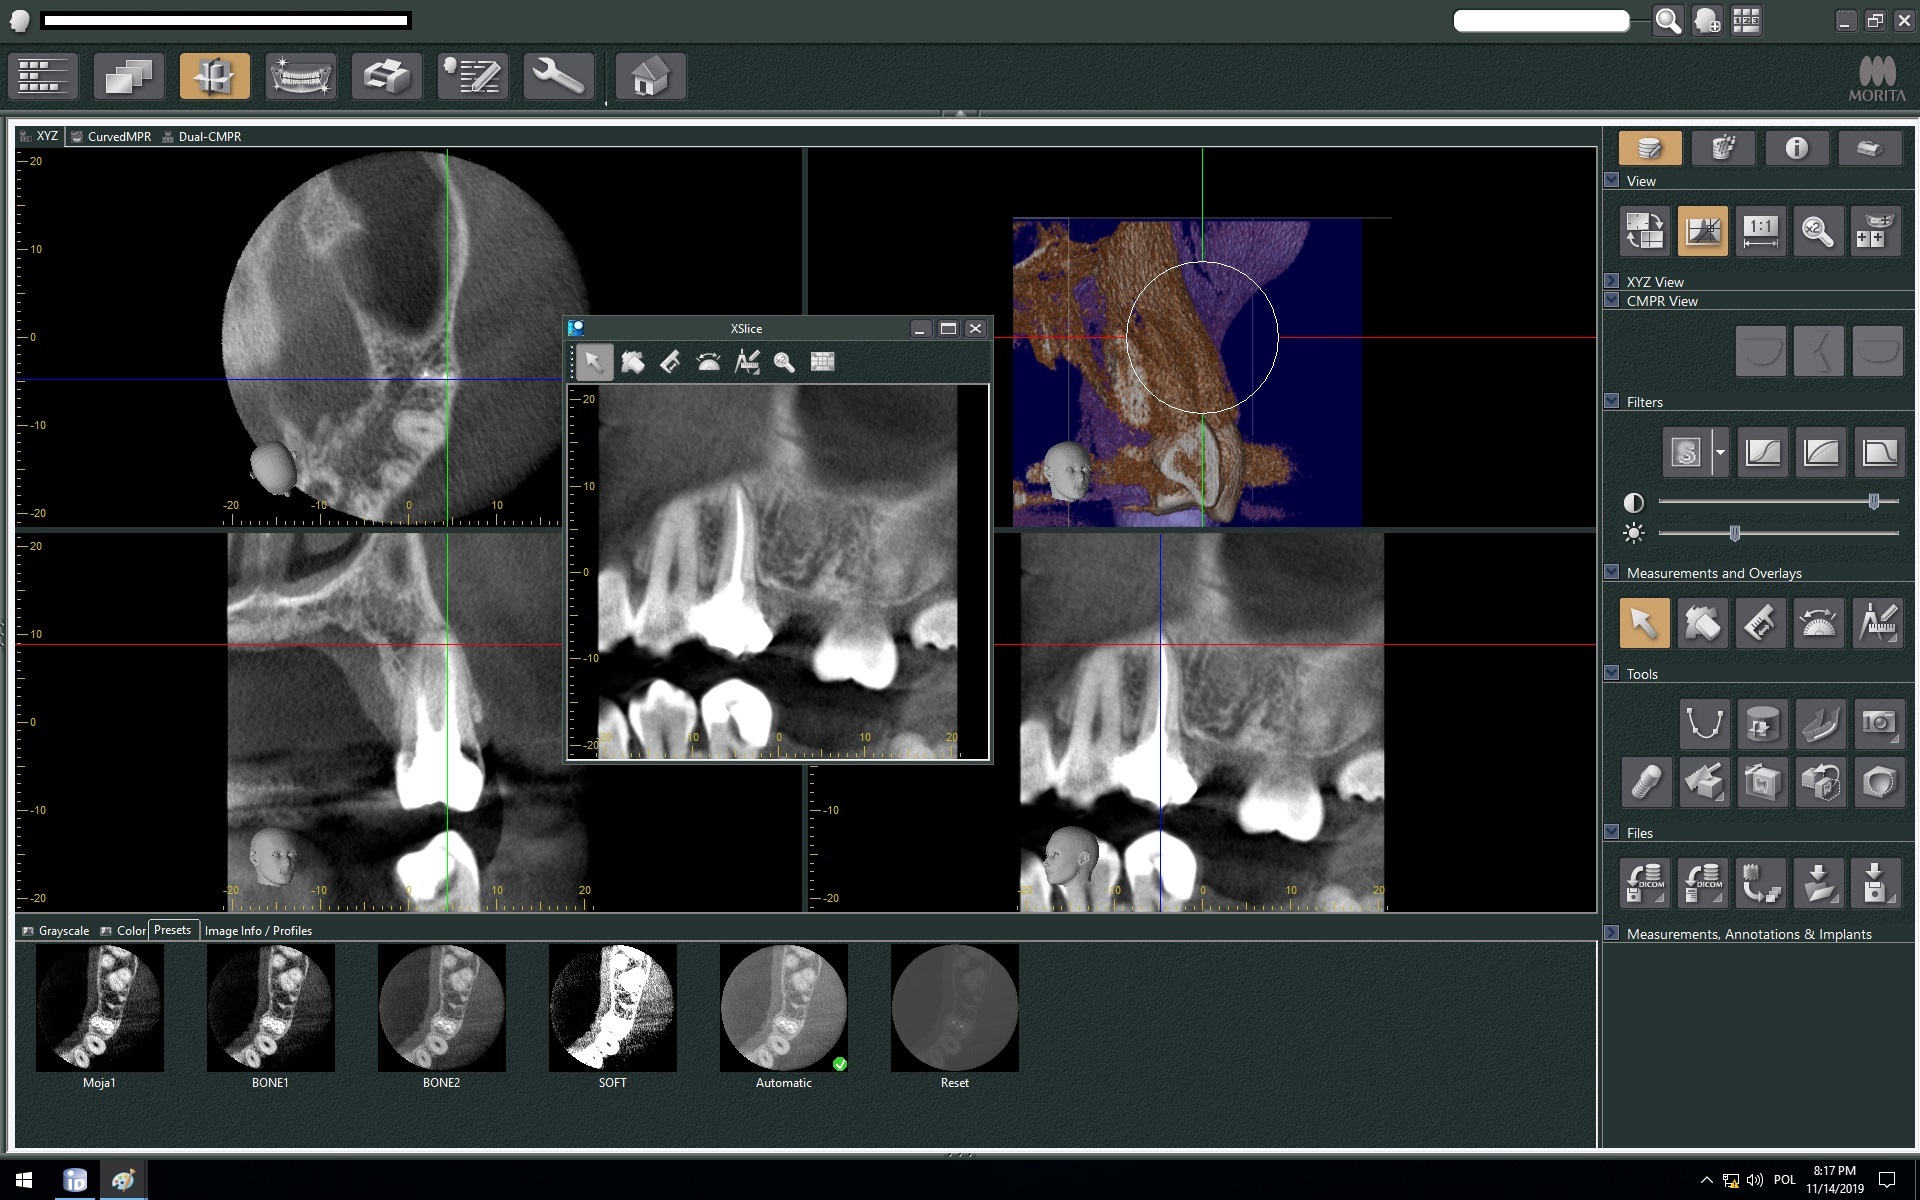The height and width of the screenshot is (1200, 1920).
Task: Adjust the contrast slider handle
Action: coord(1874,501)
